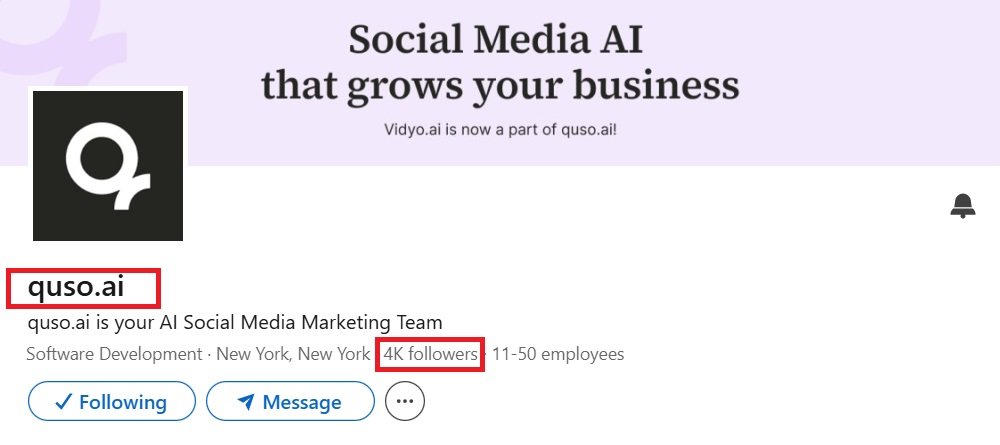This screenshot has height=445, width=1000.
Task: Click the Vidyo.ai is now part of quso.ai text
Action: tap(501, 130)
